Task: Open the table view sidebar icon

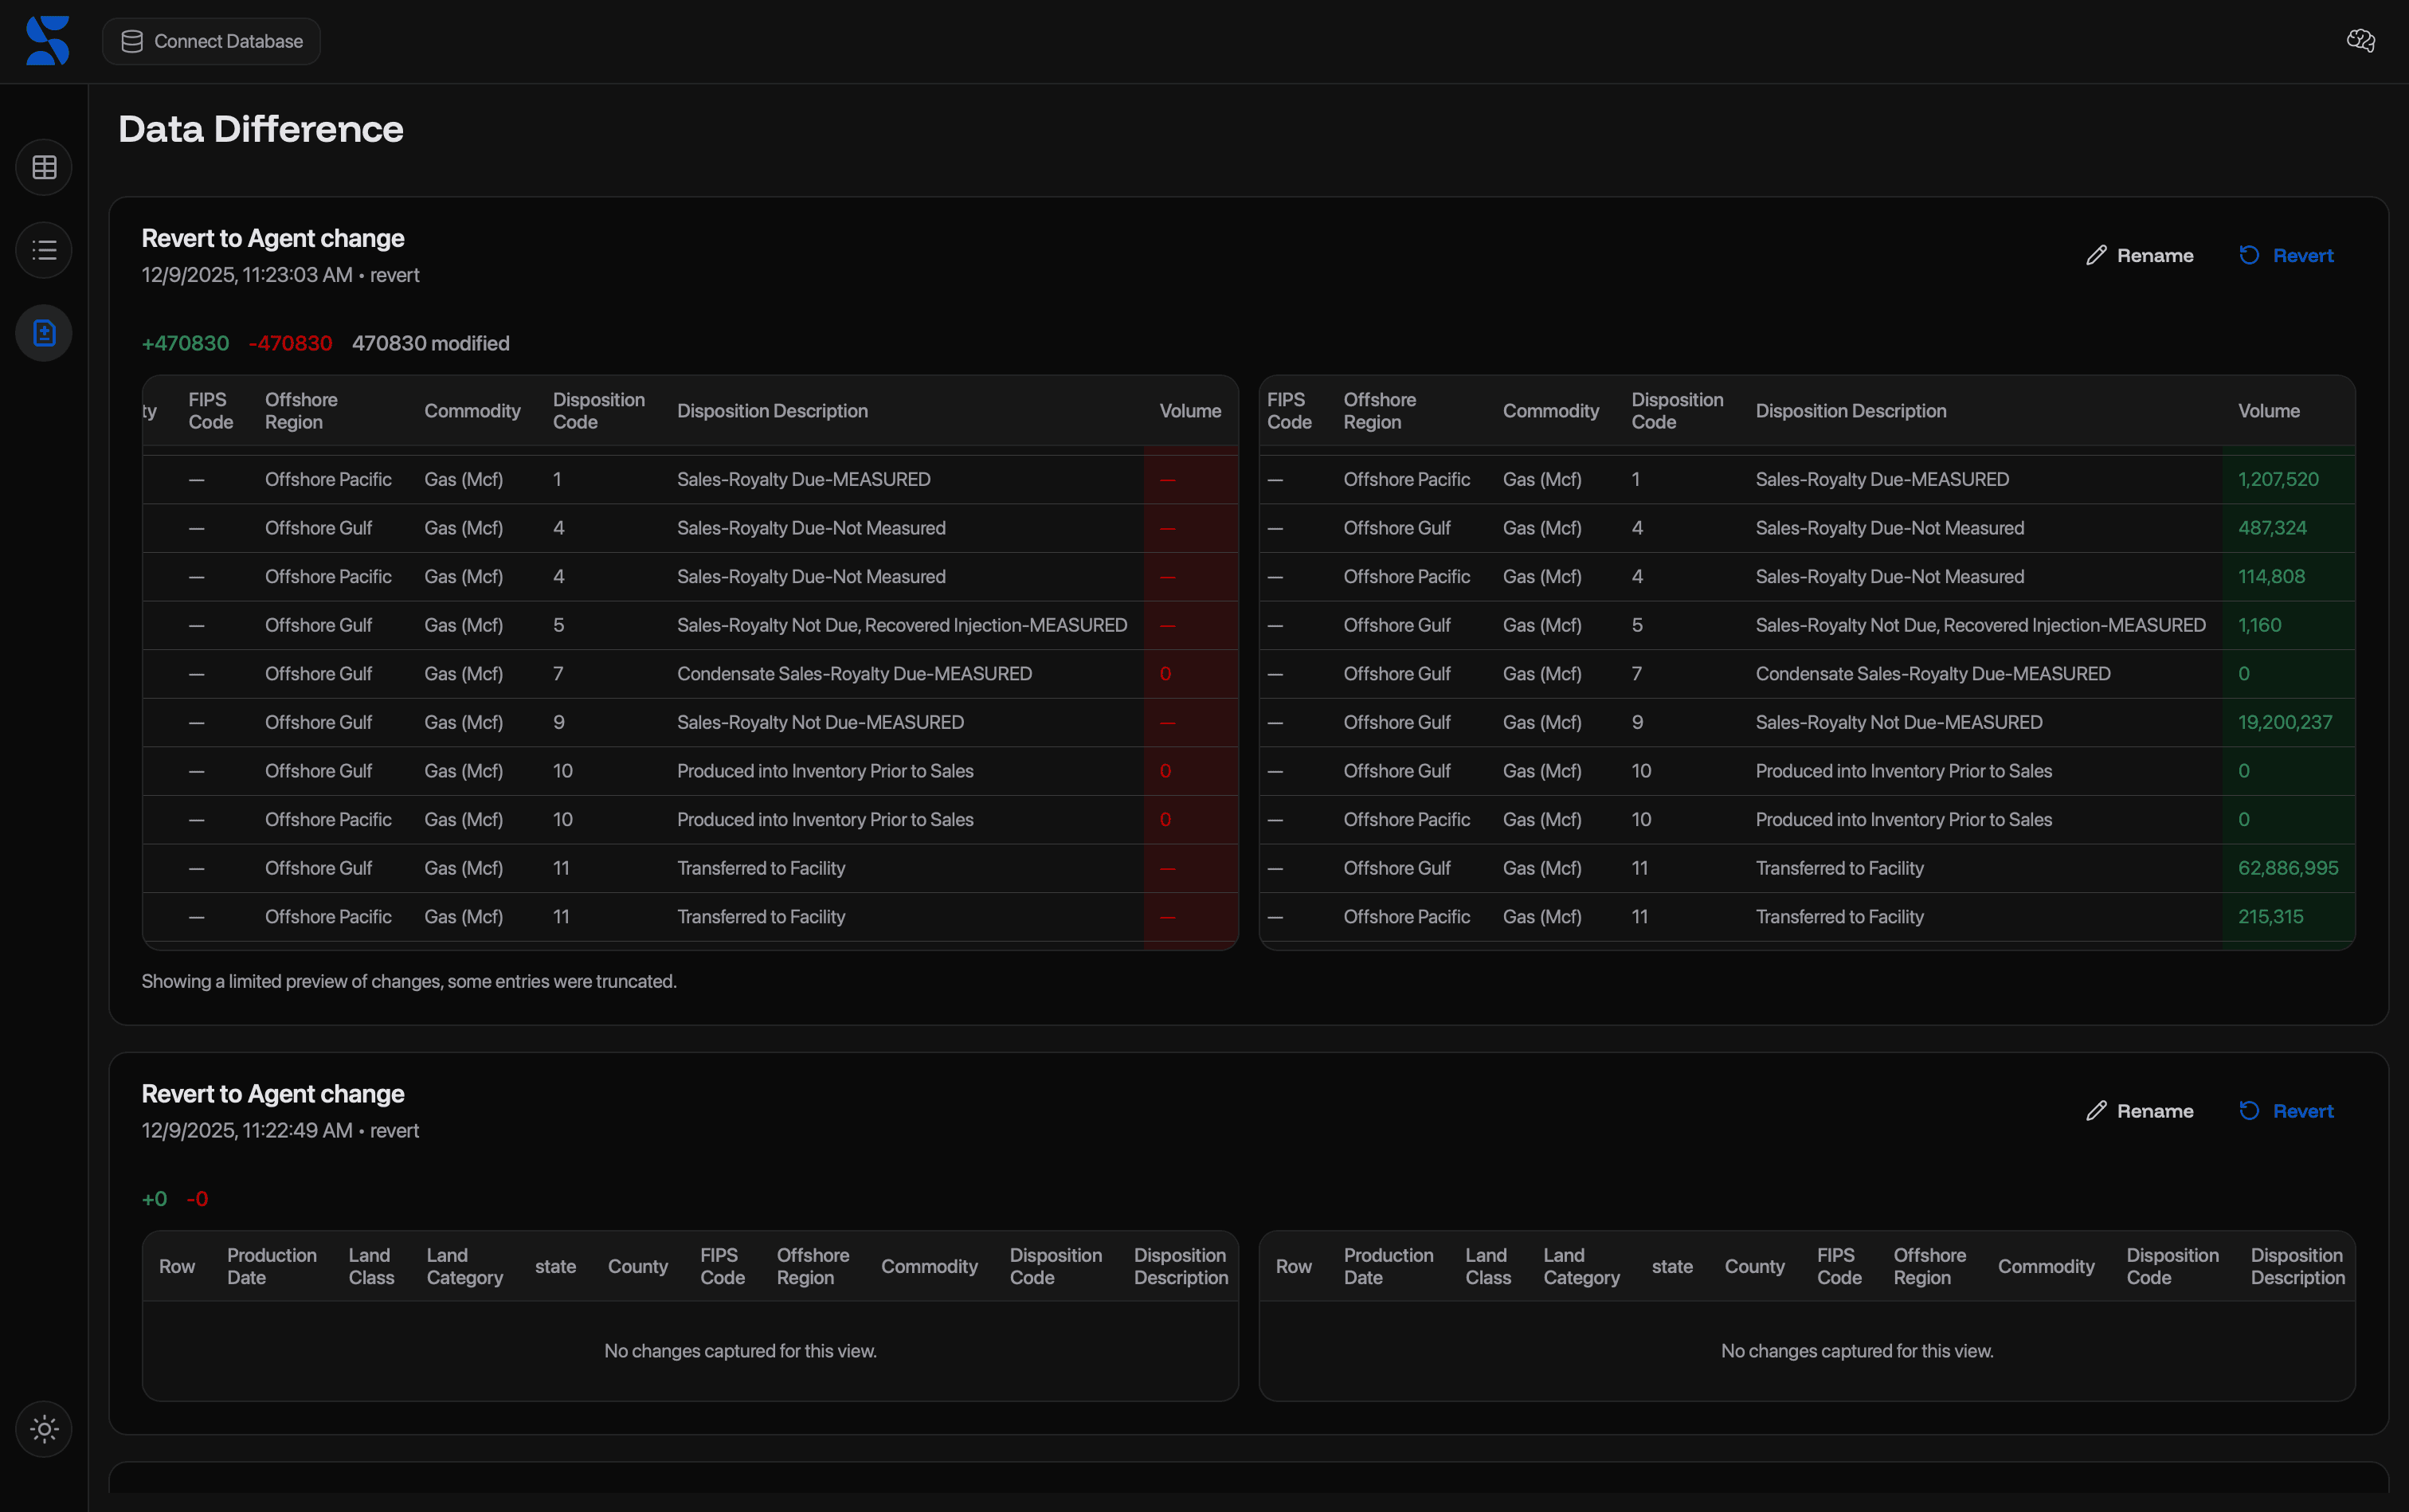Action: [x=44, y=167]
